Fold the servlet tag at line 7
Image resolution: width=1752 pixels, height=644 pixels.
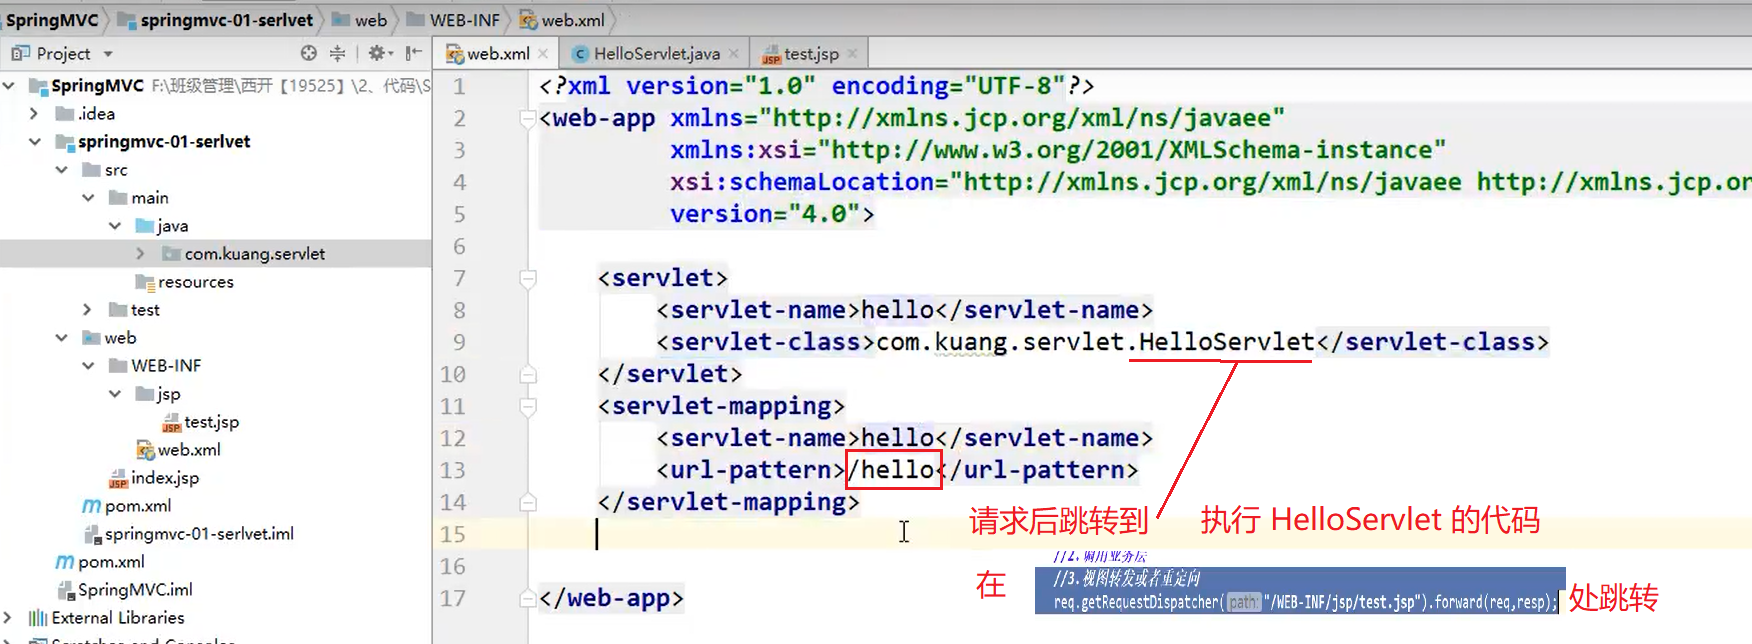tap(528, 279)
